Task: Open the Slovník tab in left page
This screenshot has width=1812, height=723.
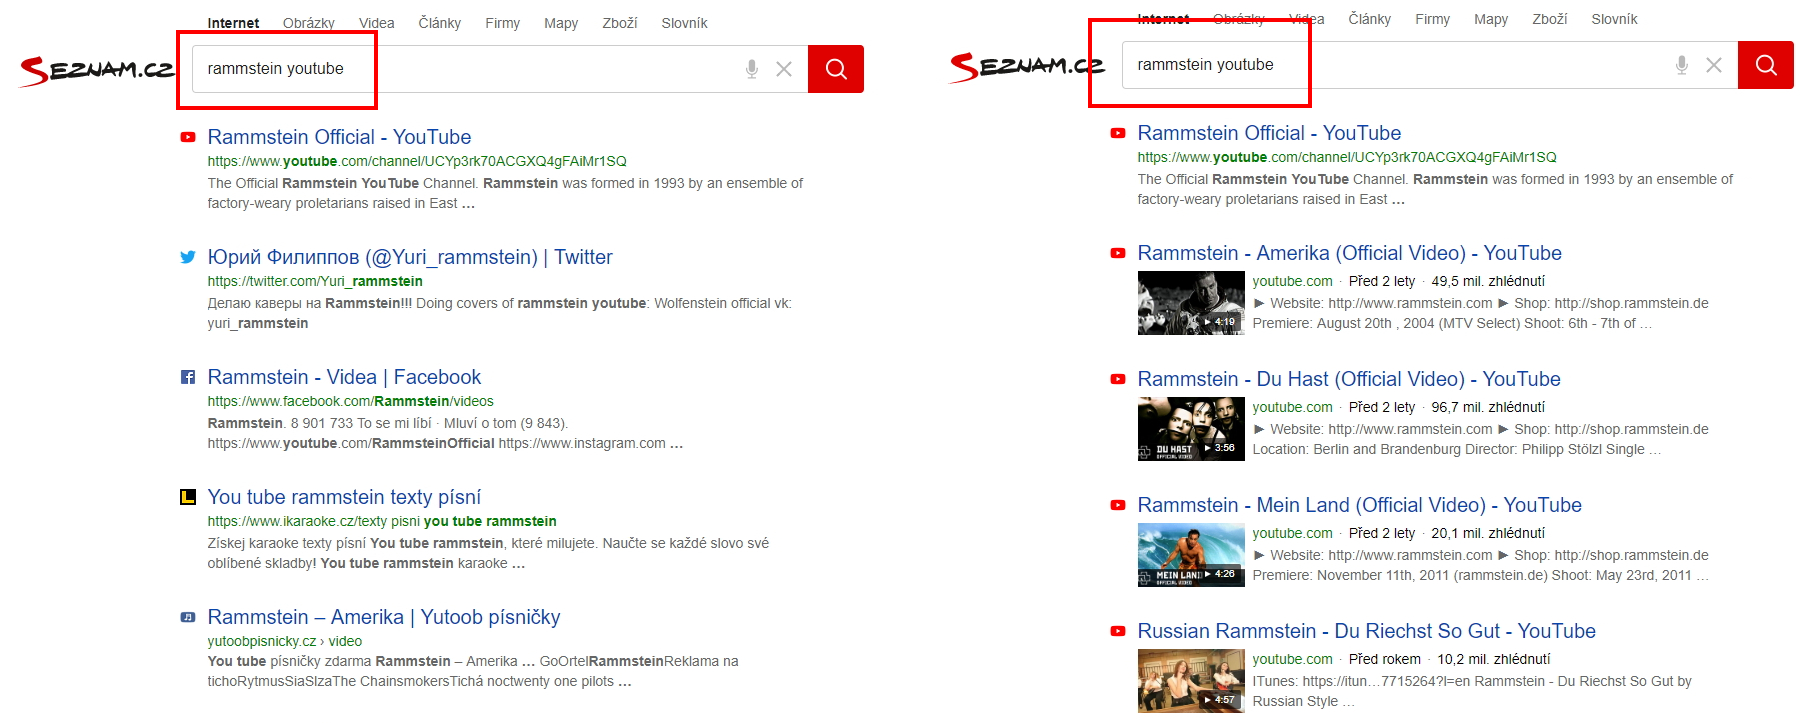Action: pos(685,23)
